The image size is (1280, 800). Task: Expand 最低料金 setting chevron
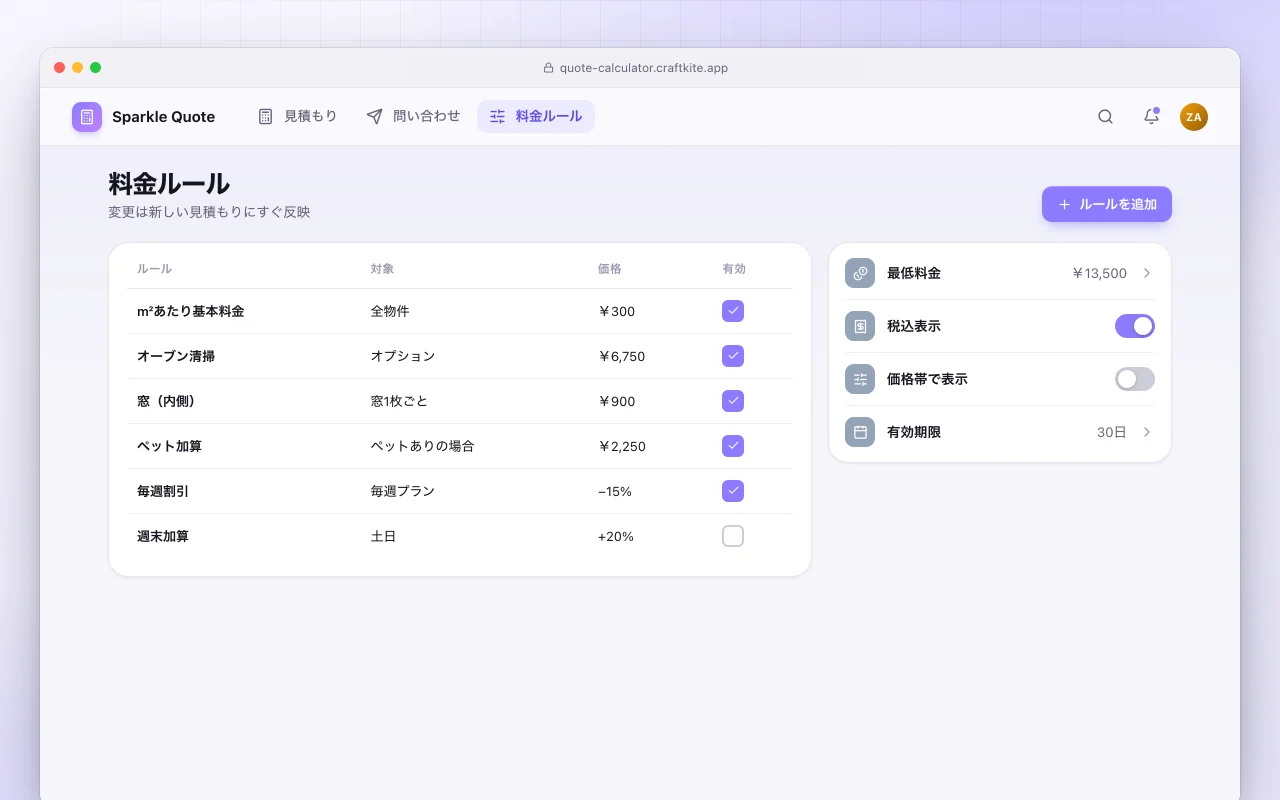pos(1147,273)
